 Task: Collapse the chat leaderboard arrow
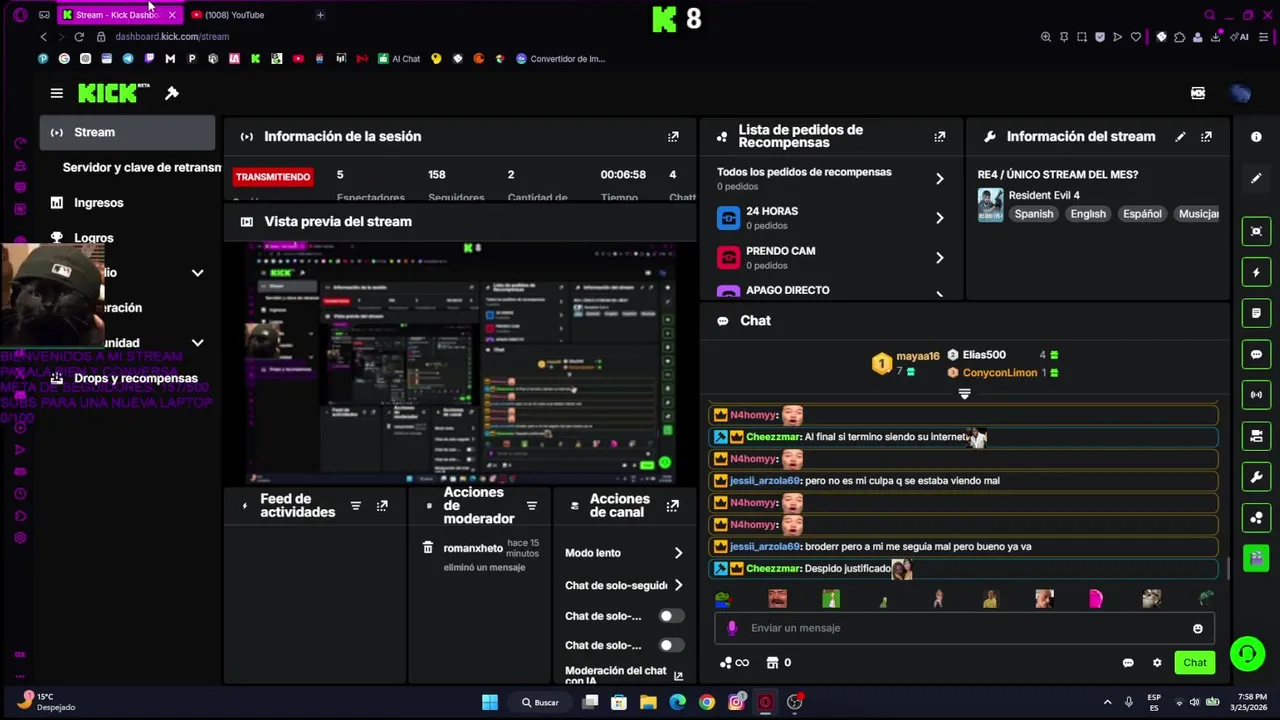(964, 394)
